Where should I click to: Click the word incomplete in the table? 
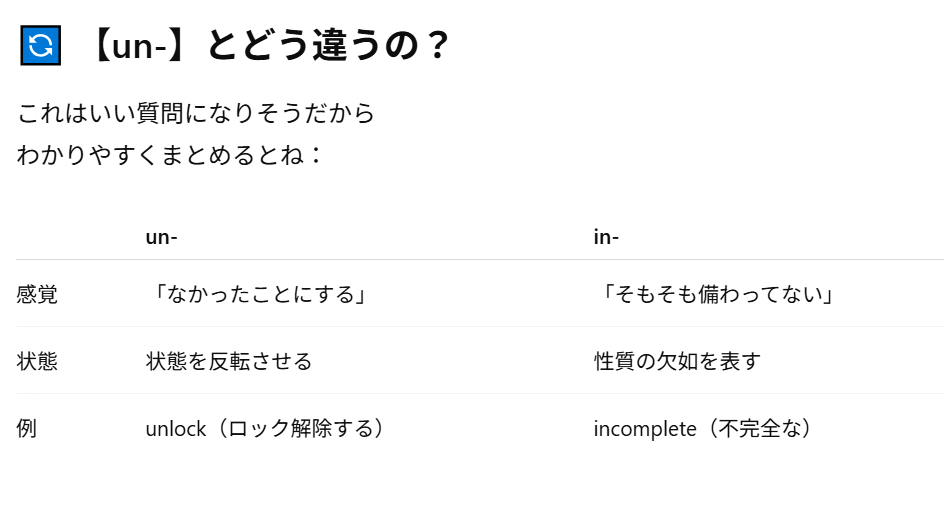click(645, 429)
